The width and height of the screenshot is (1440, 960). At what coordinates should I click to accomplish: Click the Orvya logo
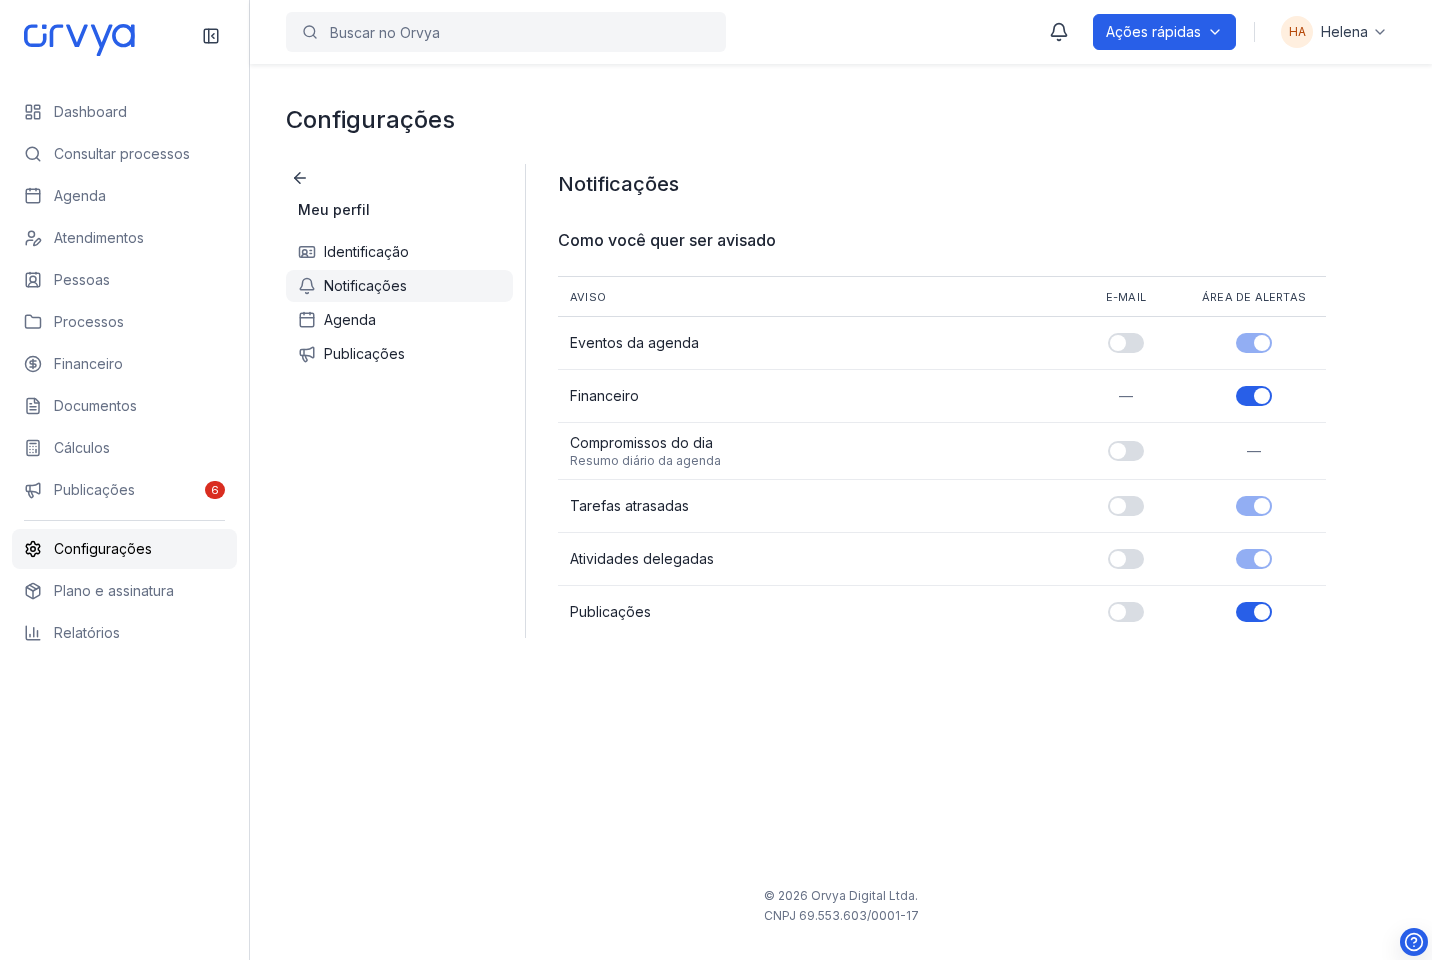pyautogui.click(x=79, y=38)
